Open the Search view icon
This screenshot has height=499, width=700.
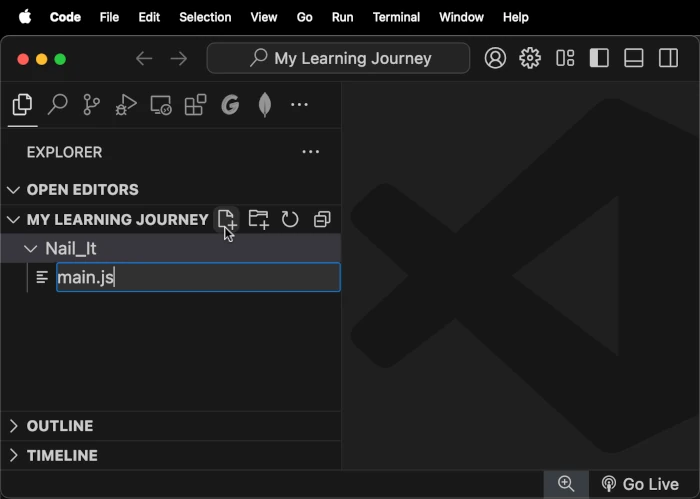coord(57,105)
